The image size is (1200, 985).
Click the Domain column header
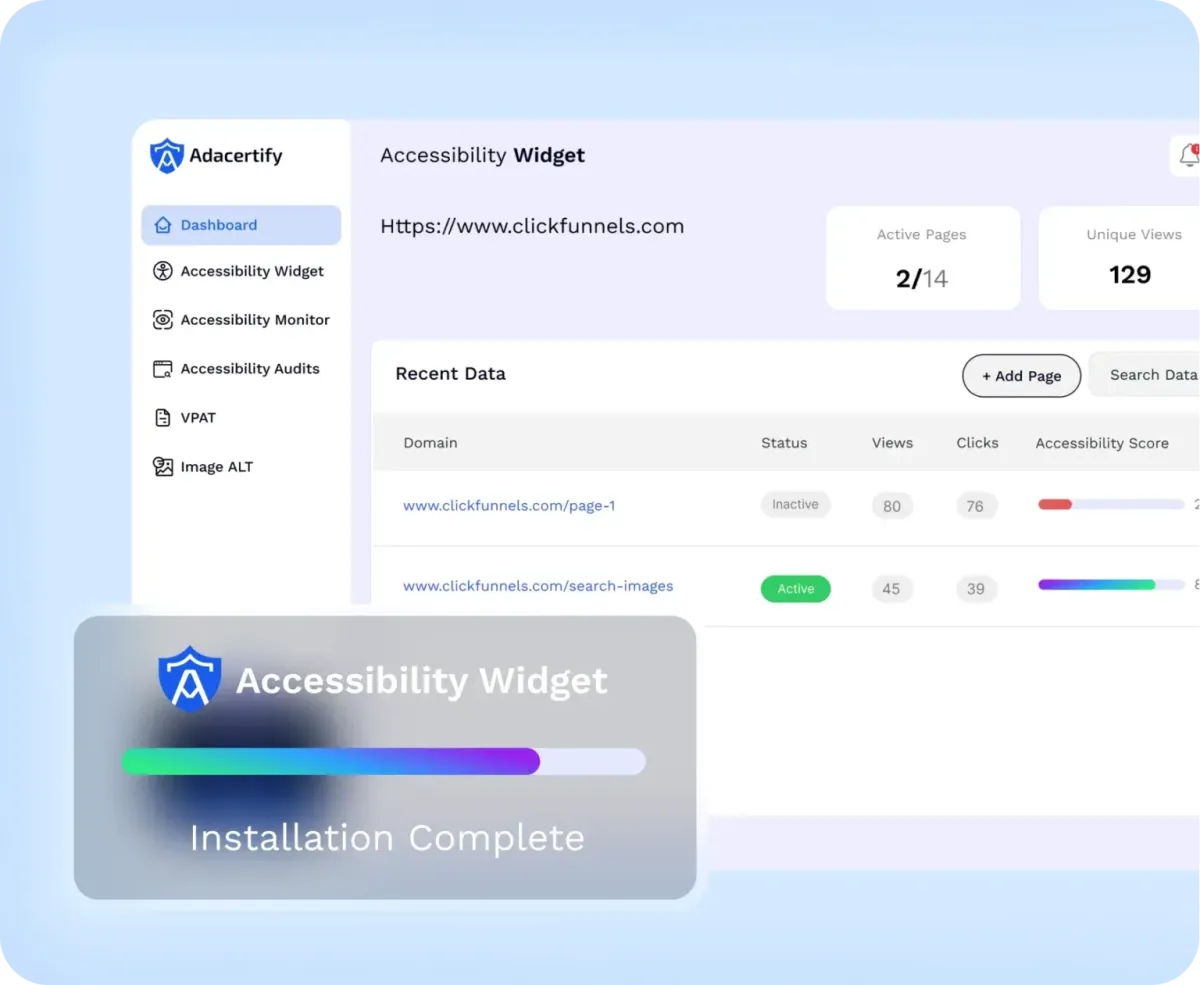click(x=430, y=443)
